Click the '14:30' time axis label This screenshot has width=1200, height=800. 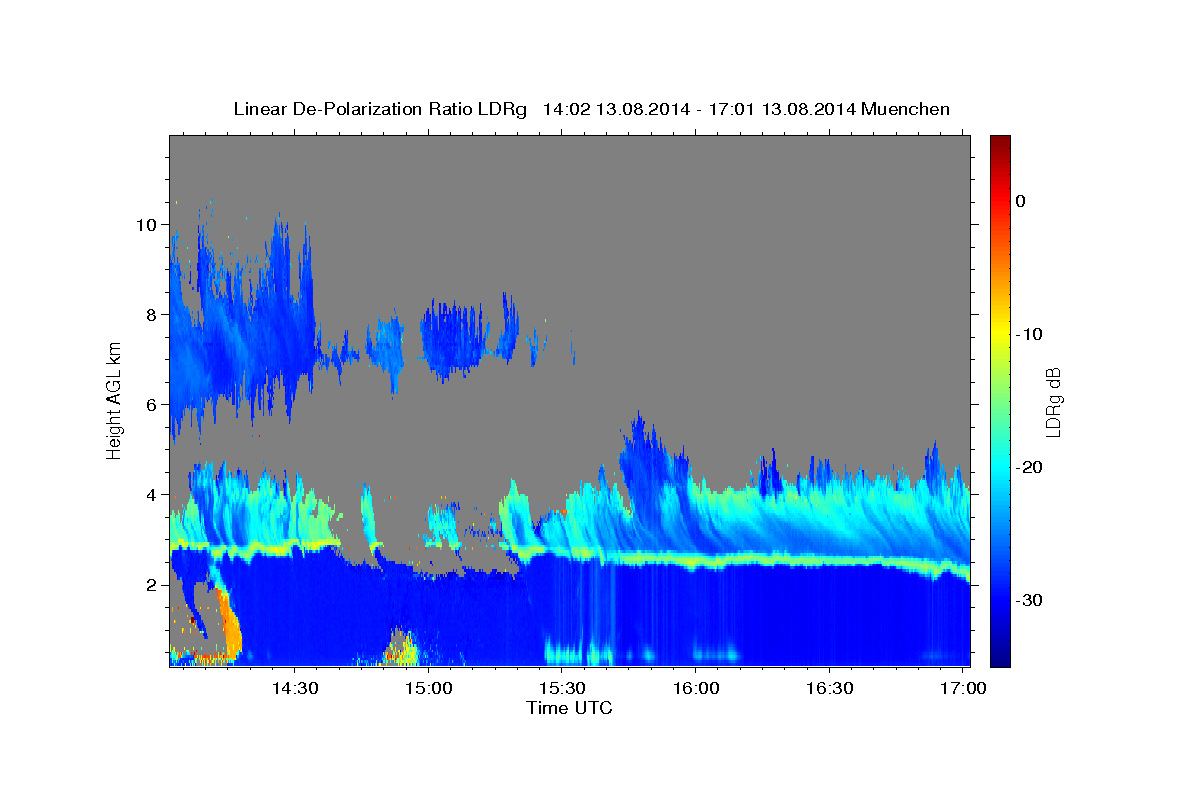295,689
